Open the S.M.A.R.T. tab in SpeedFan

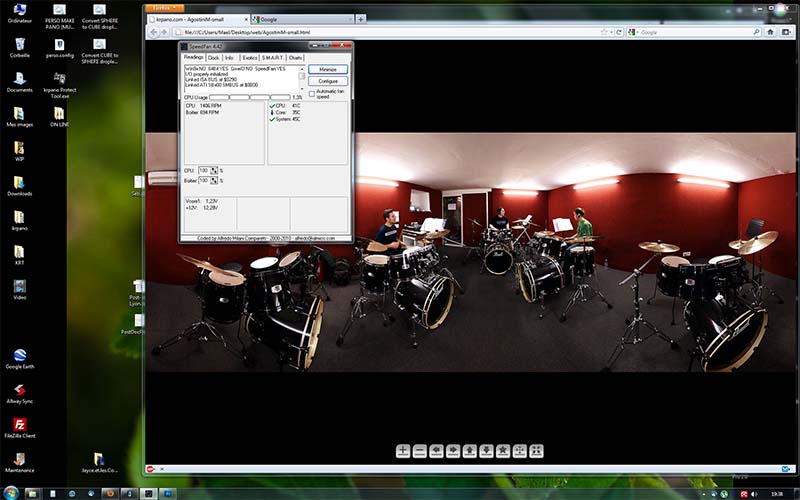pyautogui.click(x=273, y=58)
